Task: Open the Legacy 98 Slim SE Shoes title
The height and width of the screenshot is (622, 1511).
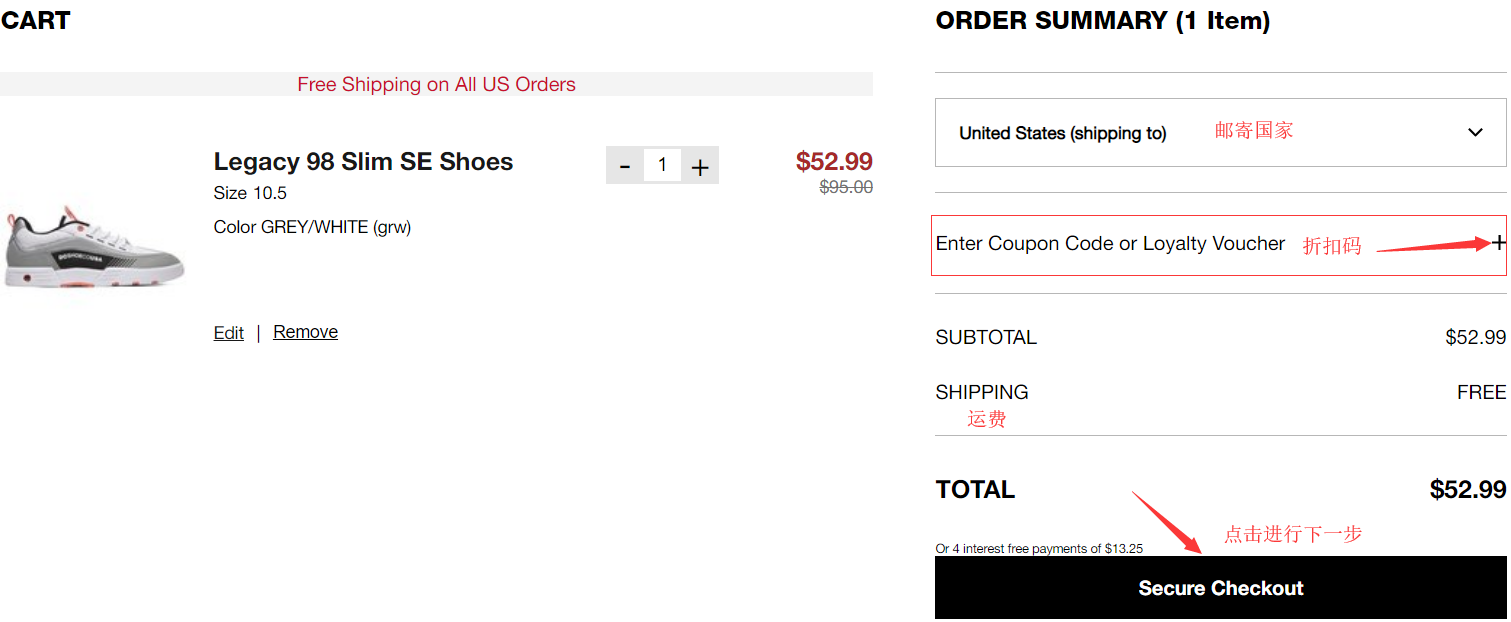Action: (x=363, y=162)
